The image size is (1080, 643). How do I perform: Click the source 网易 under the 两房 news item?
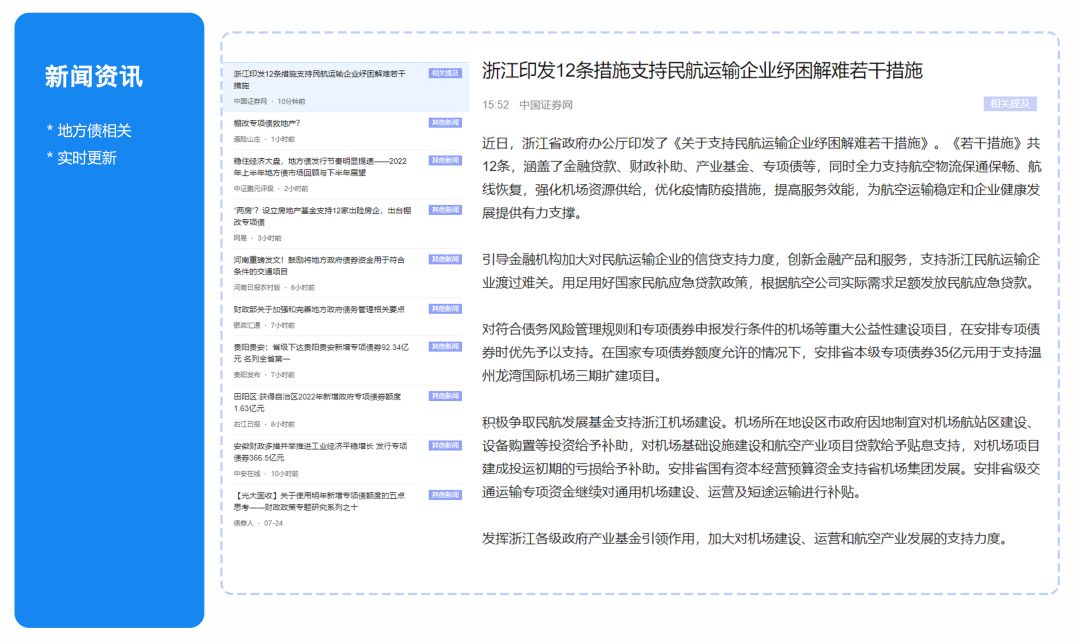tap(238, 237)
